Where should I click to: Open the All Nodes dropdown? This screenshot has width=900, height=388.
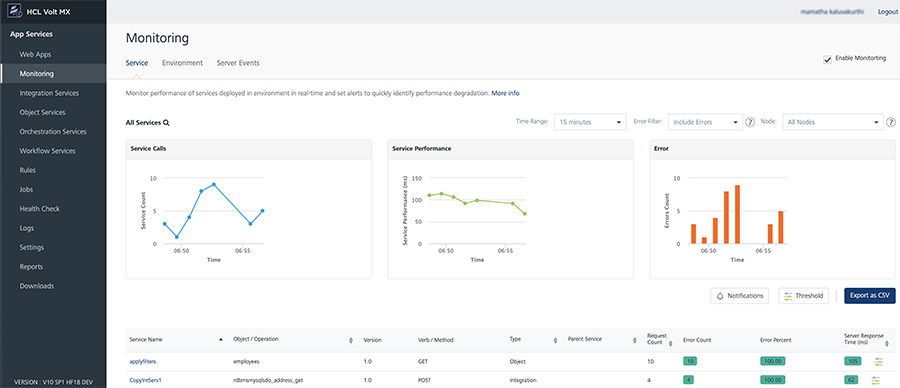pyautogui.click(x=833, y=122)
